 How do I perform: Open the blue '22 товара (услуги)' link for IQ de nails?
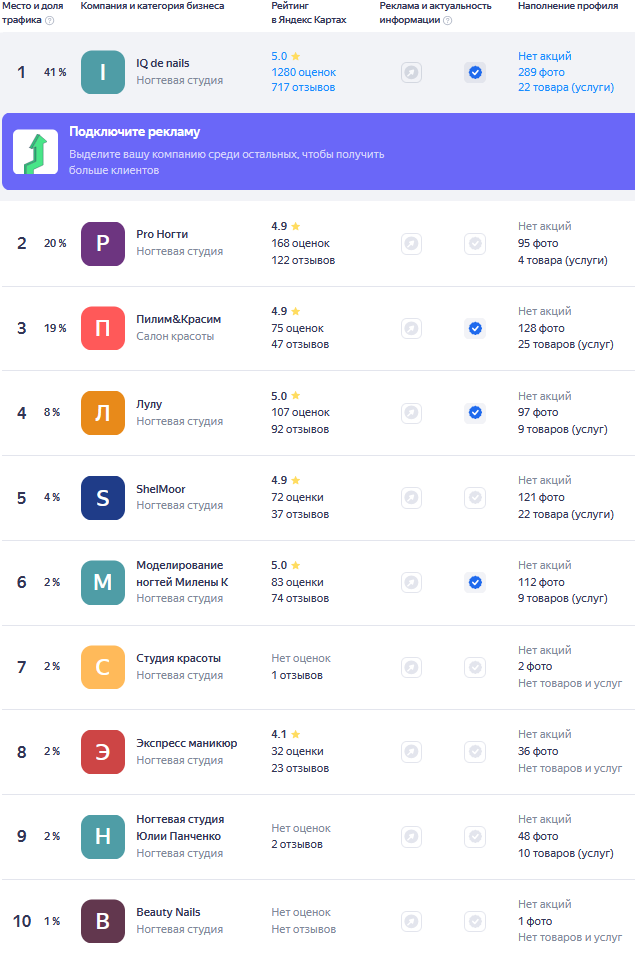tap(566, 88)
